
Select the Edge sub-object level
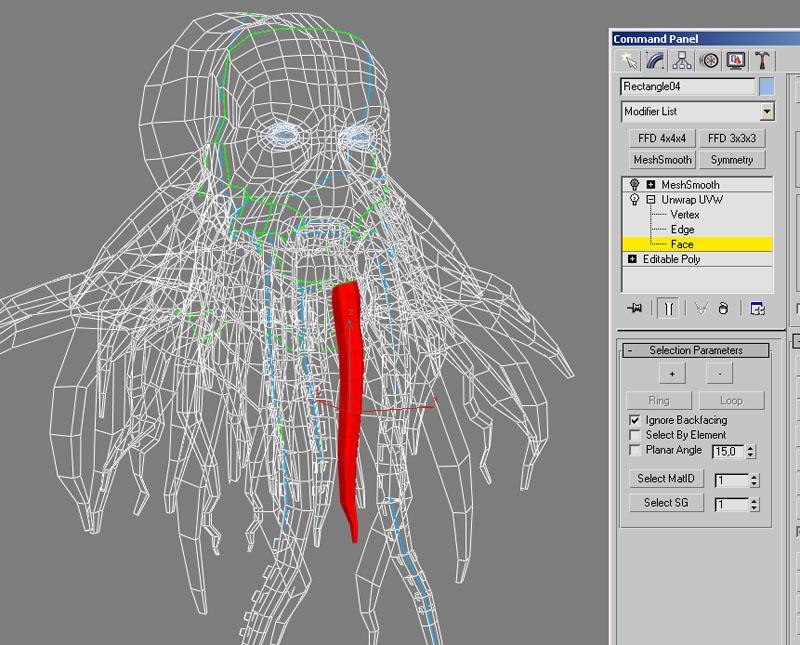[x=682, y=229]
